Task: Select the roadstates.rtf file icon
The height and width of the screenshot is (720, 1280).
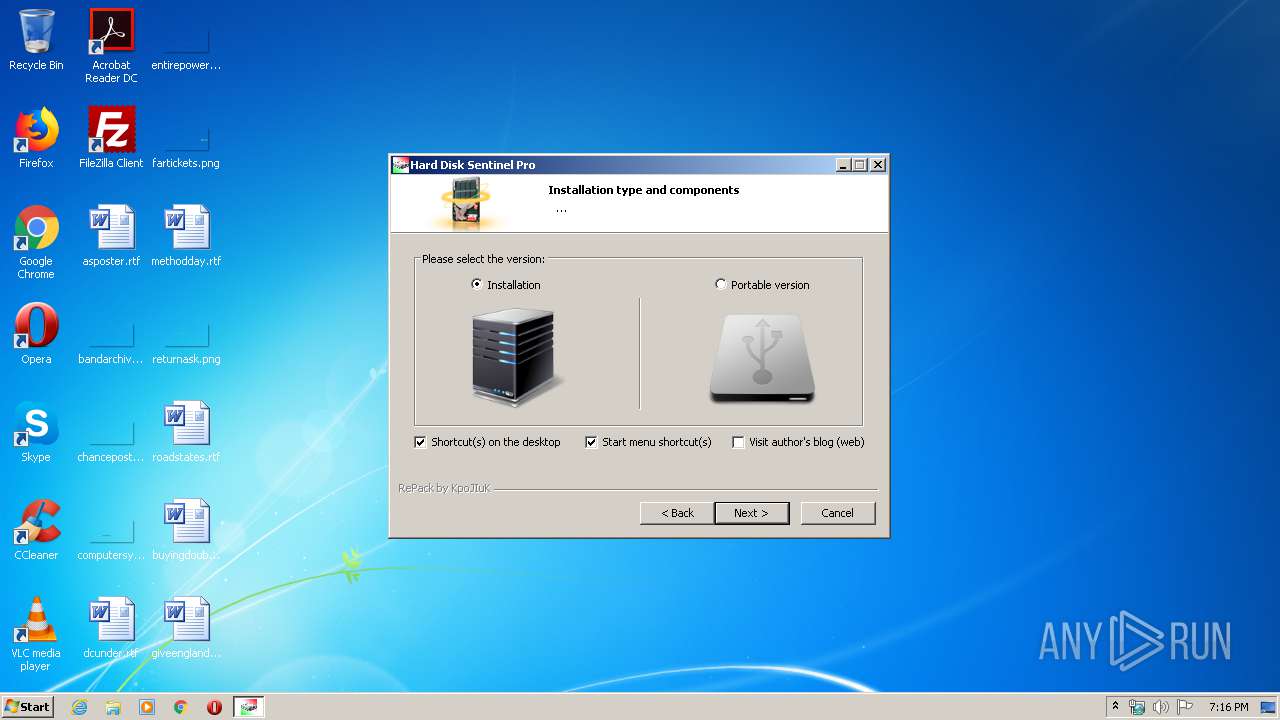Action: 186,432
